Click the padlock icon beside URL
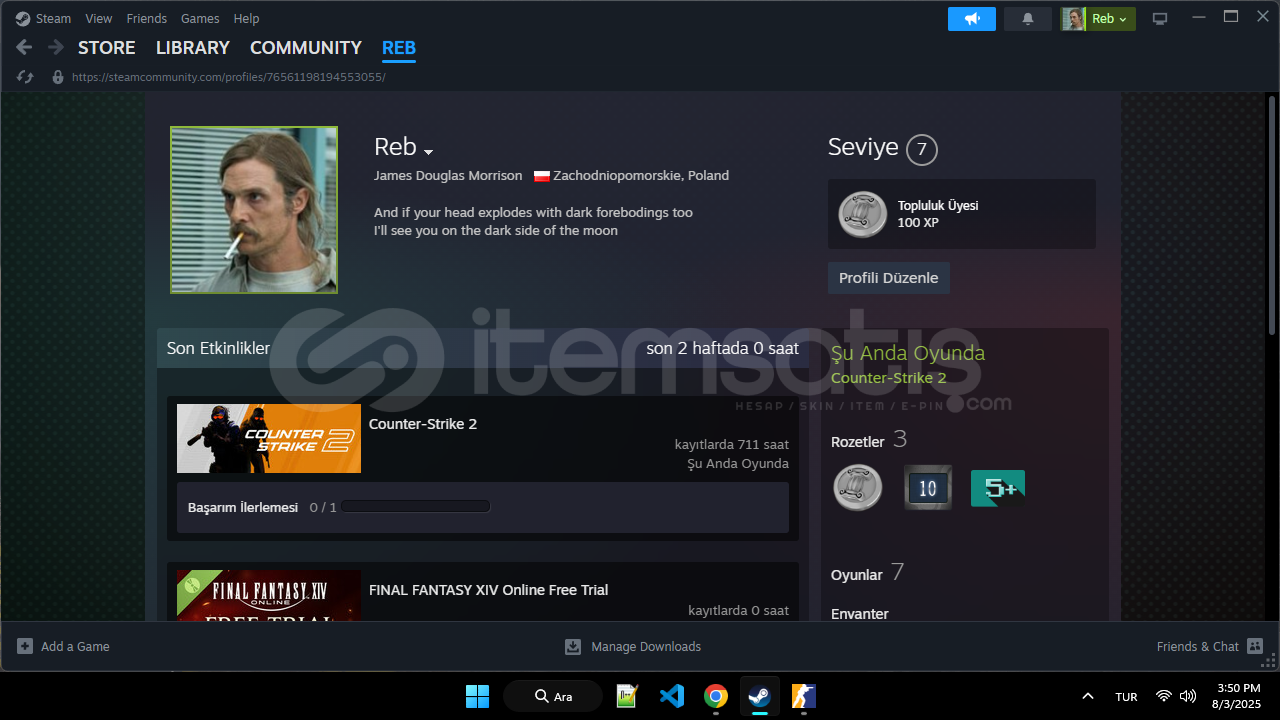Screen dimensions: 1280x720 pyautogui.click(x=58, y=77)
